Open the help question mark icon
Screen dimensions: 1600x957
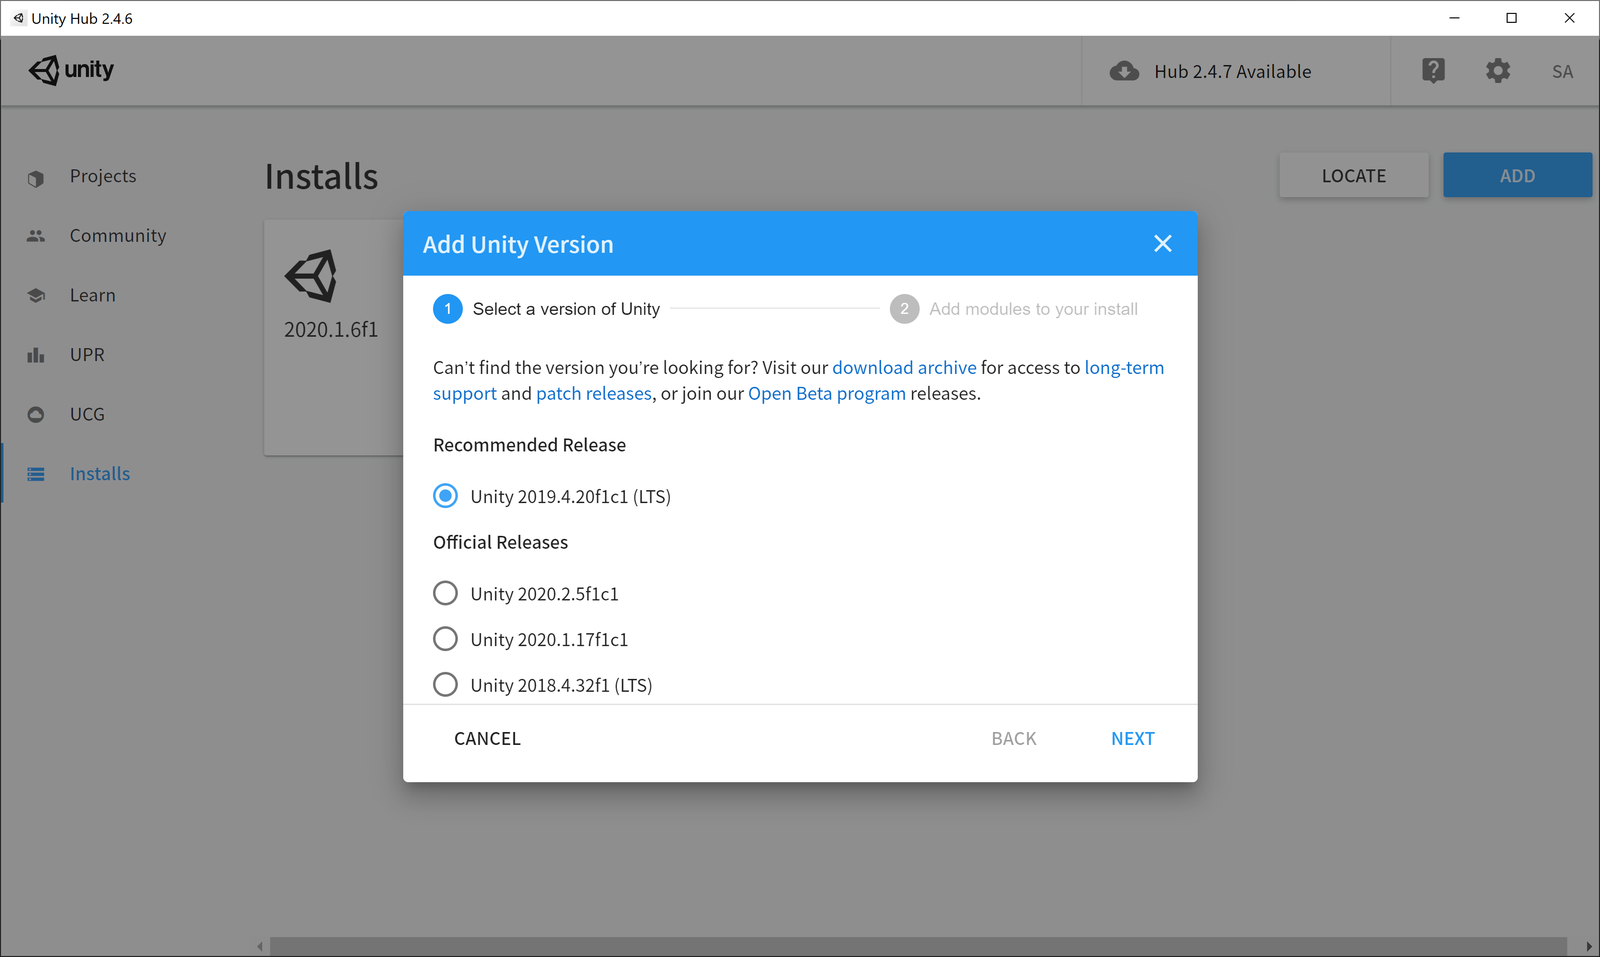coord(1433,71)
